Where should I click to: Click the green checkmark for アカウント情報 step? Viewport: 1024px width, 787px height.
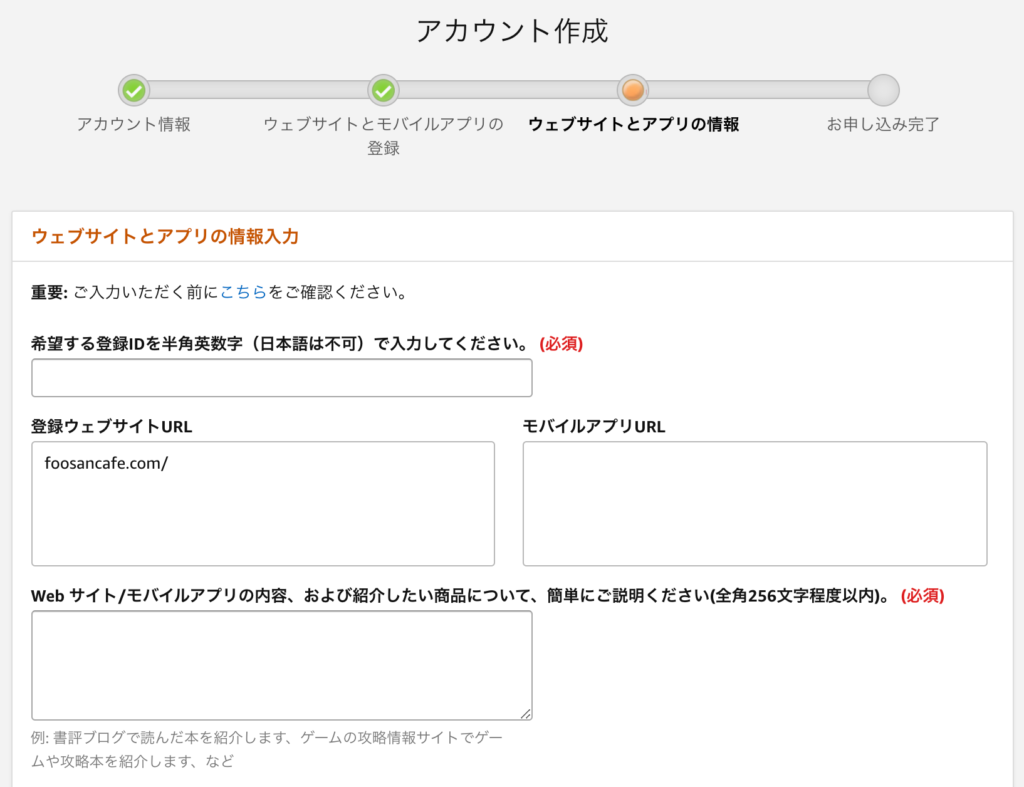point(134,91)
